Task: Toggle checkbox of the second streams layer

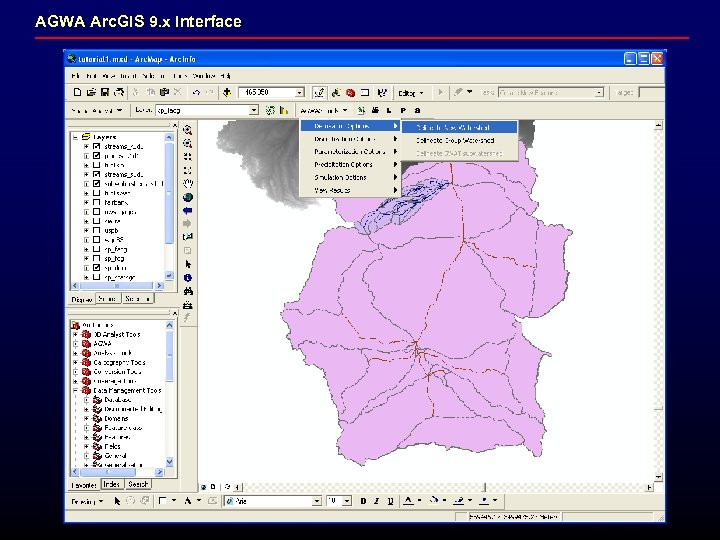Action: pyautogui.click(x=96, y=174)
